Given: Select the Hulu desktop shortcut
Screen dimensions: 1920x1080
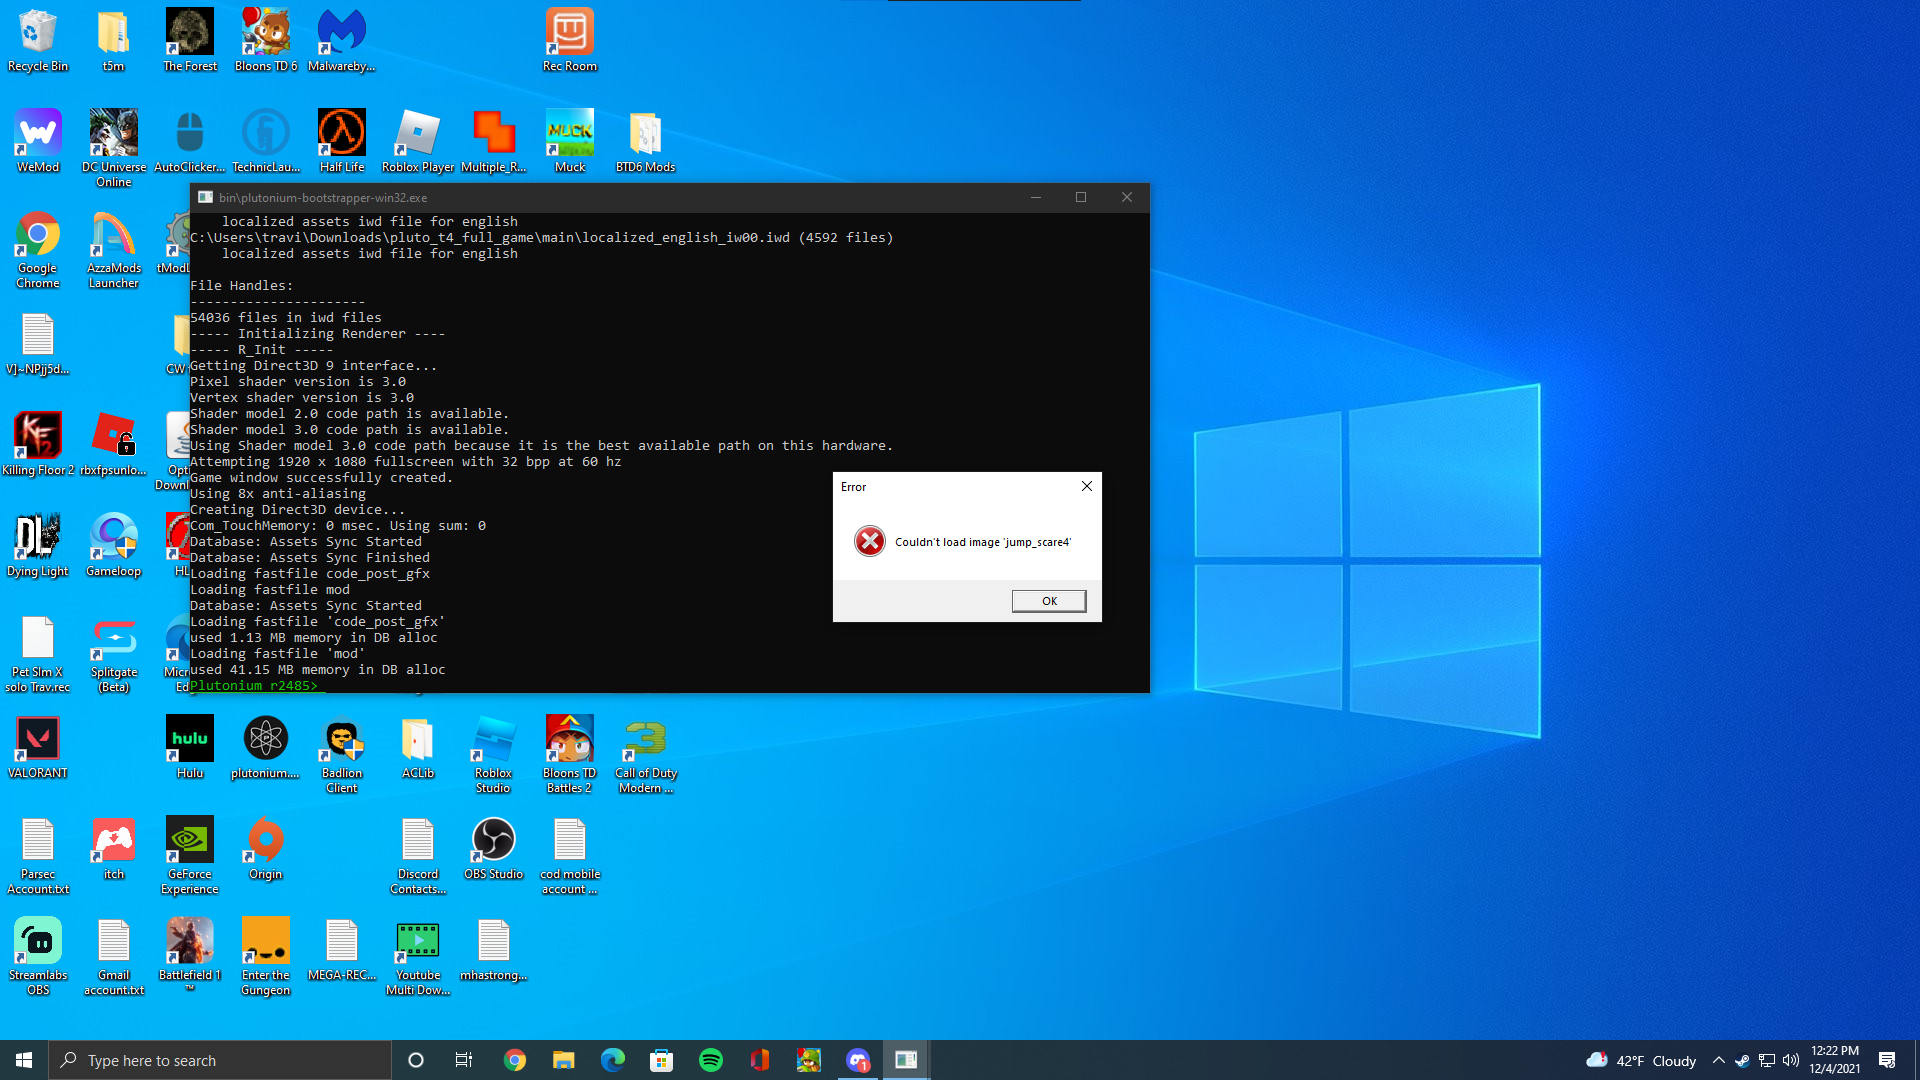Looking at the screenshot, I should (190, 747).
